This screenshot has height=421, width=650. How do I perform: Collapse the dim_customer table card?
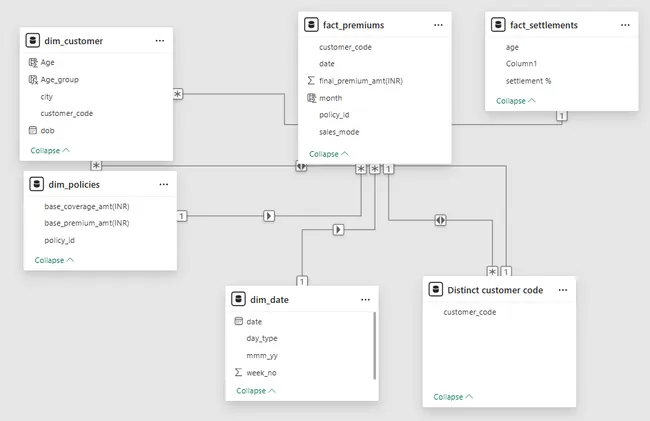tap(50, 150)
